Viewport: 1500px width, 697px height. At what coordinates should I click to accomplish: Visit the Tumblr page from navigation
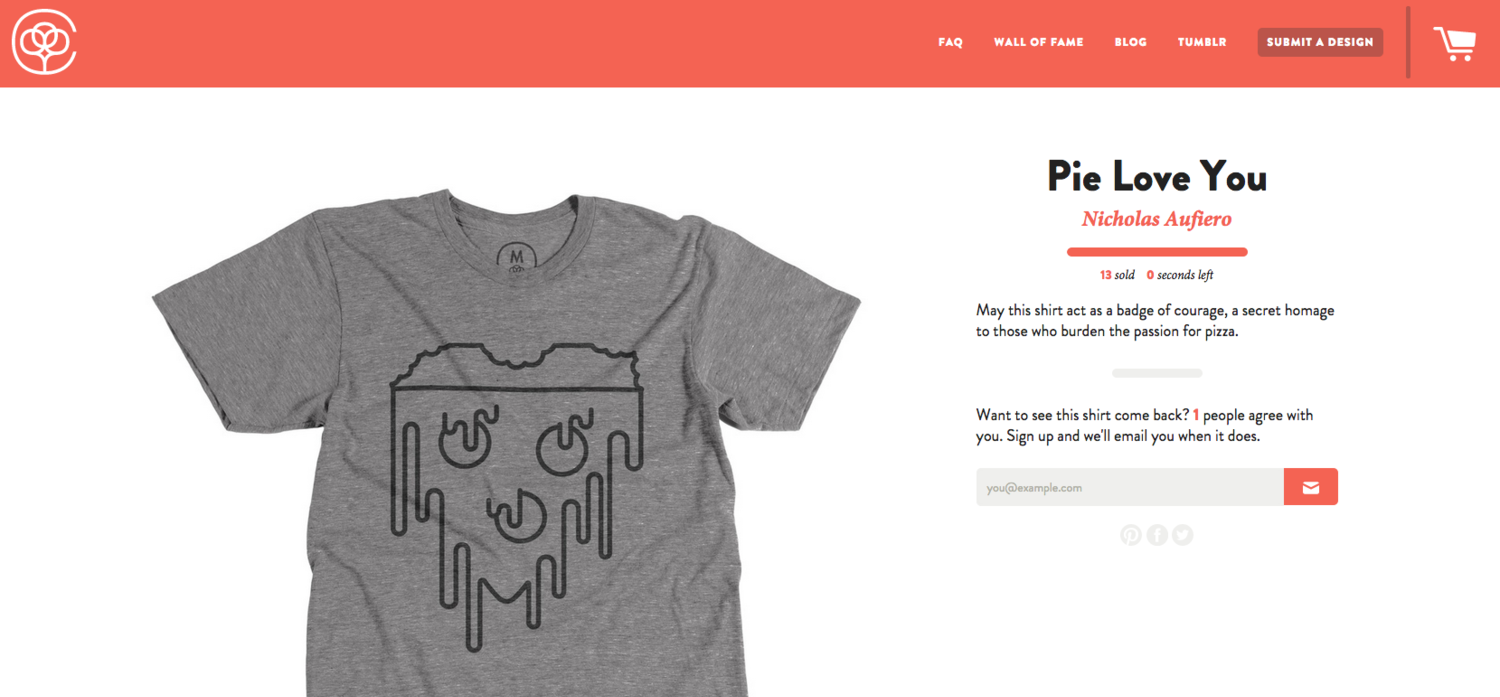coord(1202,43)
